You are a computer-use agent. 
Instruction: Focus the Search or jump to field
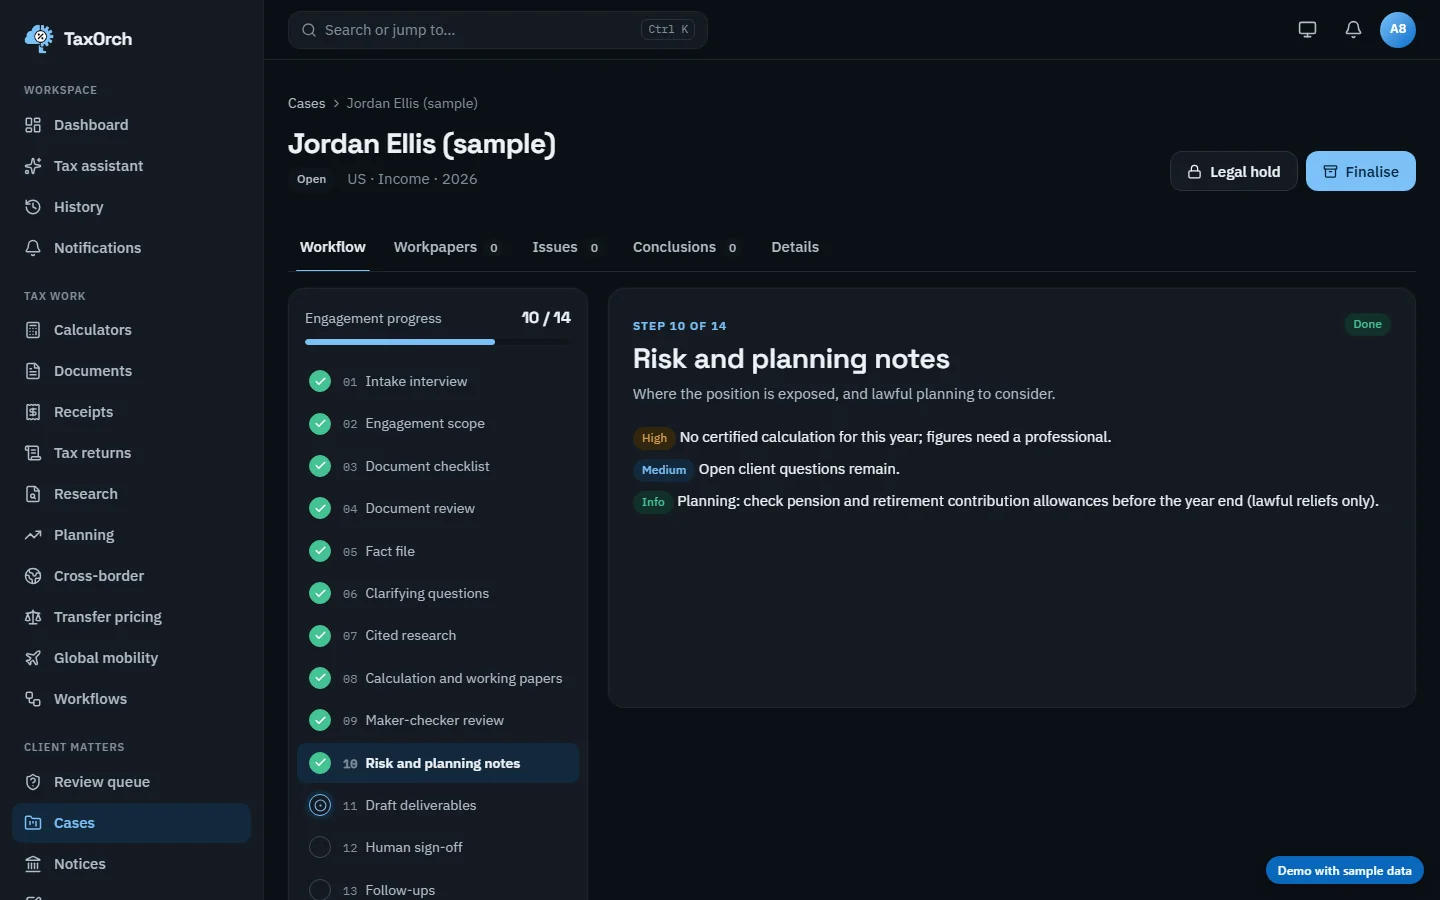tap(498, 30)
